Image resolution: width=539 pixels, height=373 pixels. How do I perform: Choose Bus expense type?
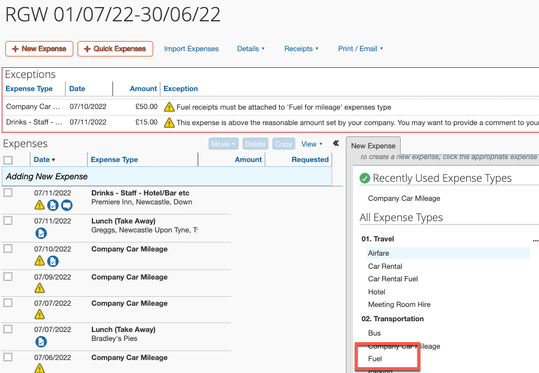pos(374,333)
